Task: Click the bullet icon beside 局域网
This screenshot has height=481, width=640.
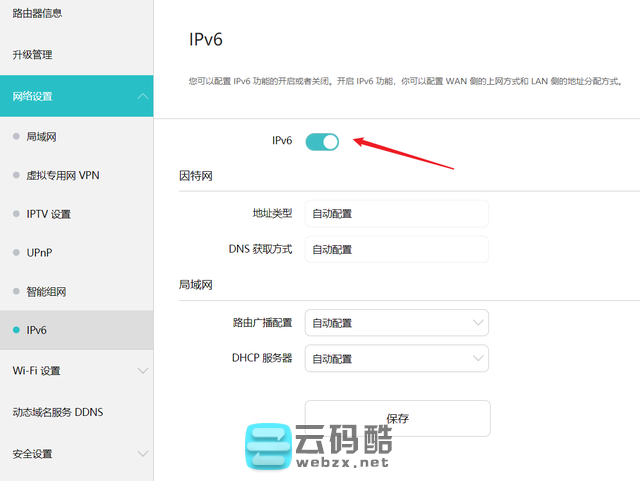Action: tap(15, 135)
